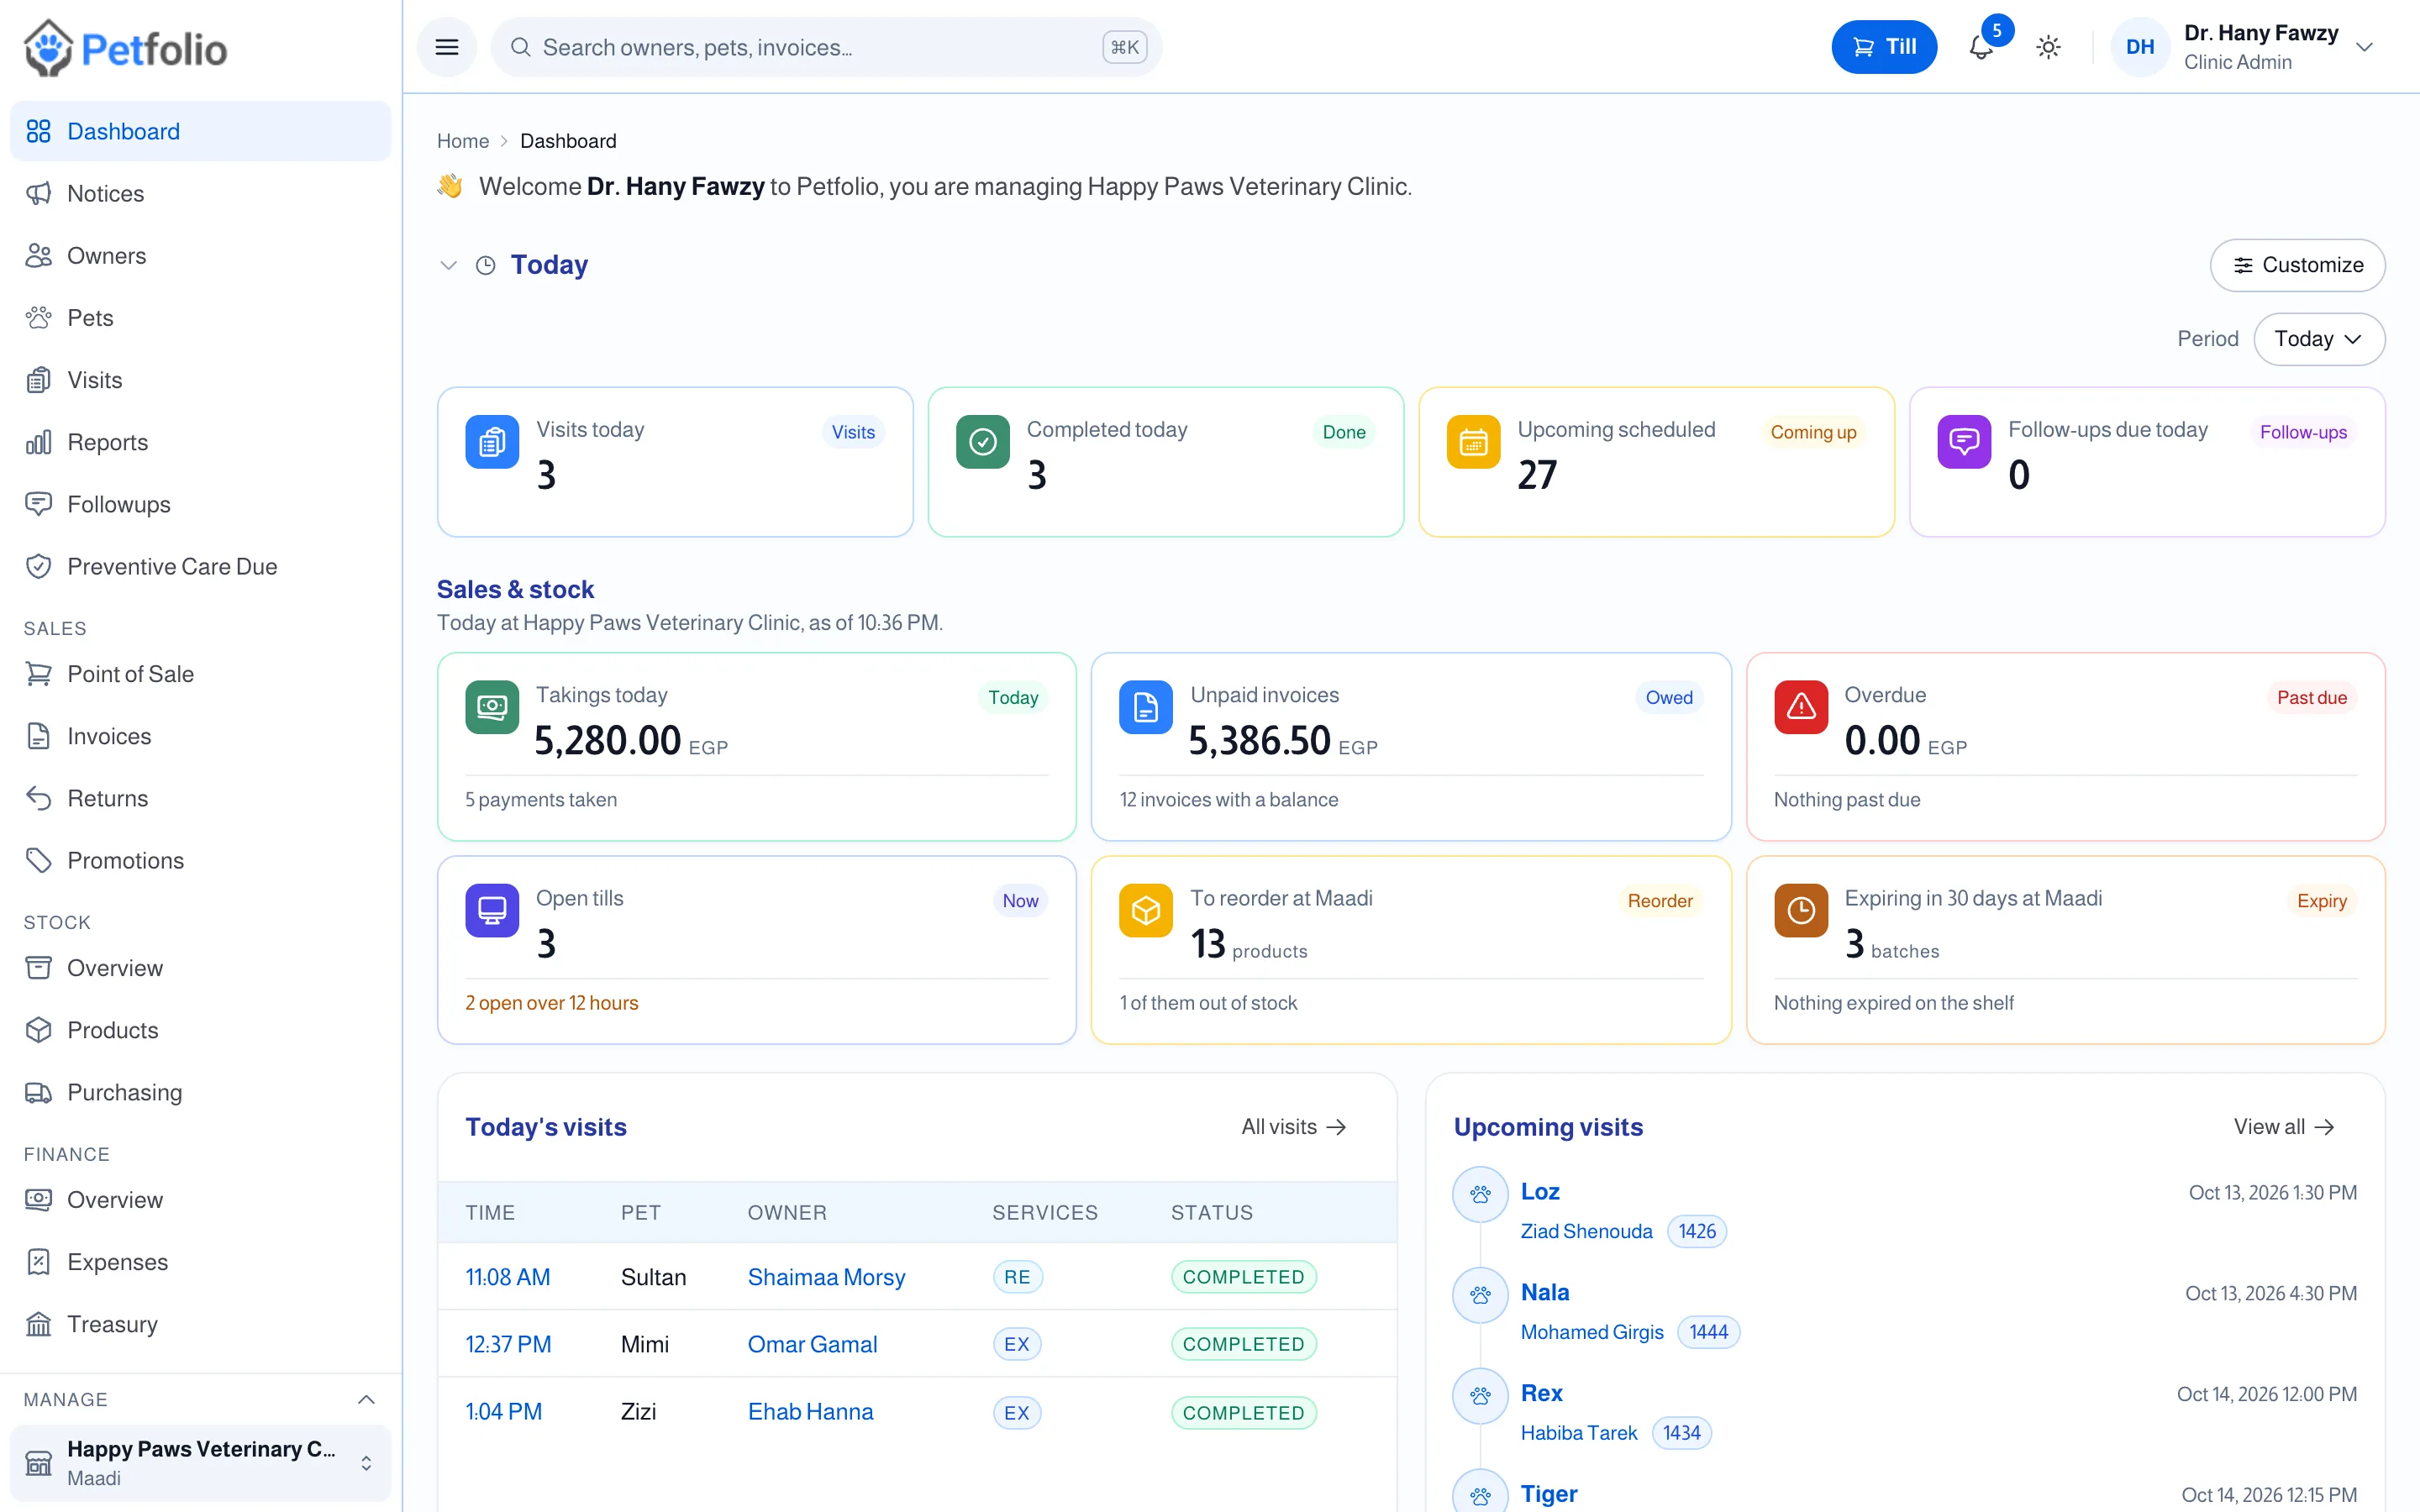Click the To reorder box icon

point(1146,910)
